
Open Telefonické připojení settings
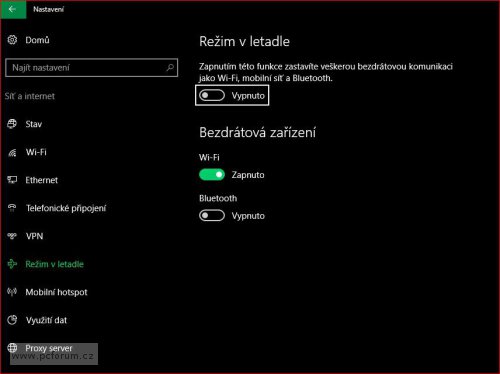[x=66, y=208]
